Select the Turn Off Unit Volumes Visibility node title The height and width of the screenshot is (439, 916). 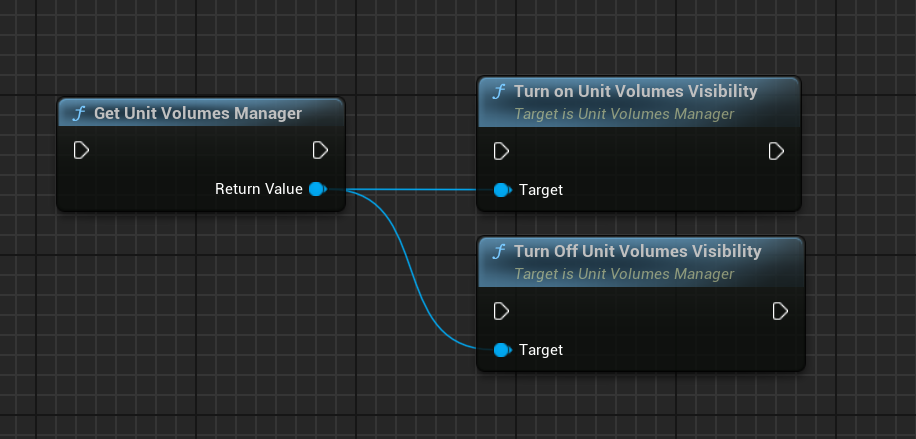tap(637, 252)
